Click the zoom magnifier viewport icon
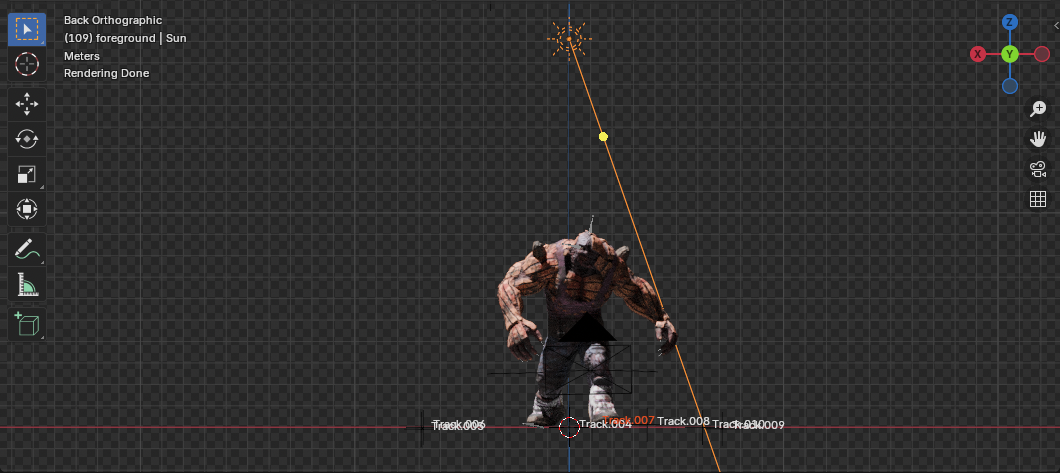This screenshot has height=473, width=1060. click(1038, 109)
